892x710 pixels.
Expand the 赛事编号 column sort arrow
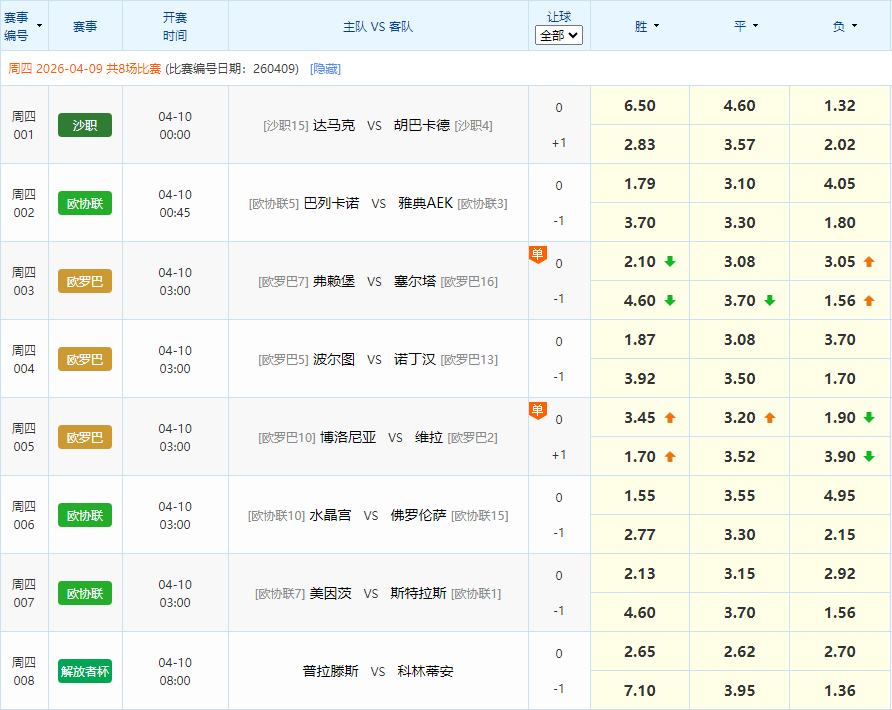[39, 26]
